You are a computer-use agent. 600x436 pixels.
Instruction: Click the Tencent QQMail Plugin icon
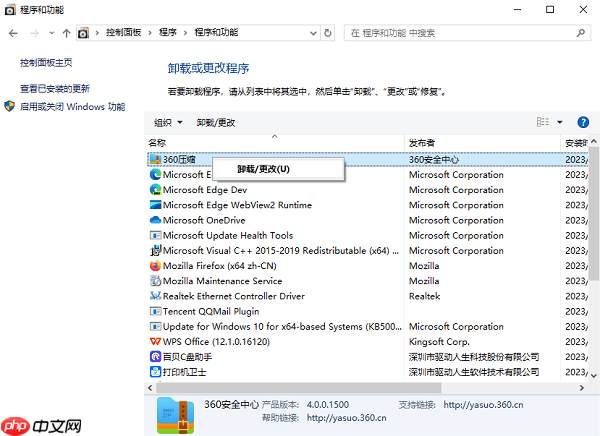point(155,311)
